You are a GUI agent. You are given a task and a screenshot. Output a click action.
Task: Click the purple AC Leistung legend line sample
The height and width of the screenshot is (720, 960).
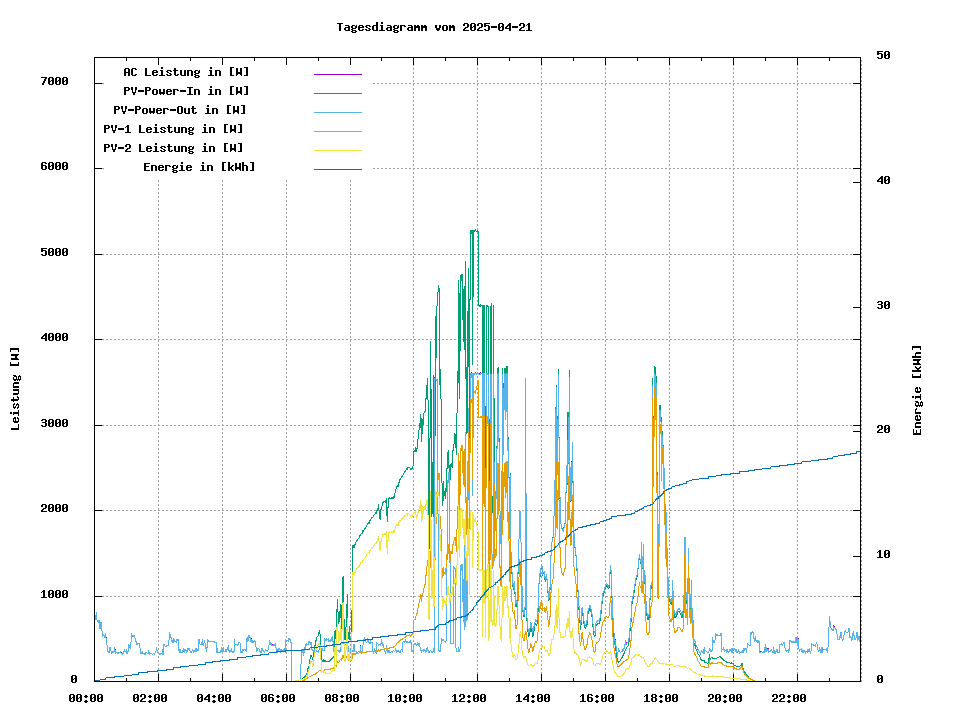(x=337, y=74)
